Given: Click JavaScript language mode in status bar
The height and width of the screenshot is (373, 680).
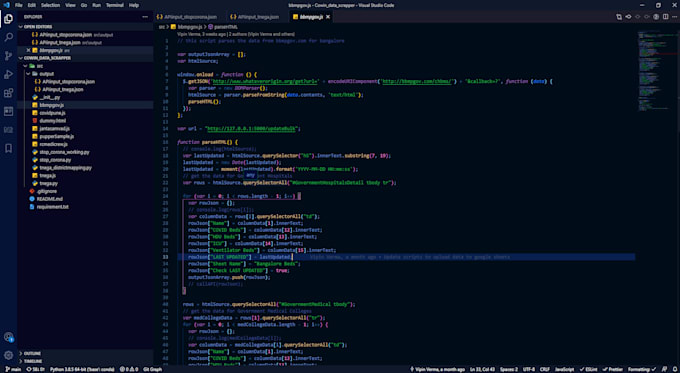Looking at the screenshot, I should coord(565,370).
